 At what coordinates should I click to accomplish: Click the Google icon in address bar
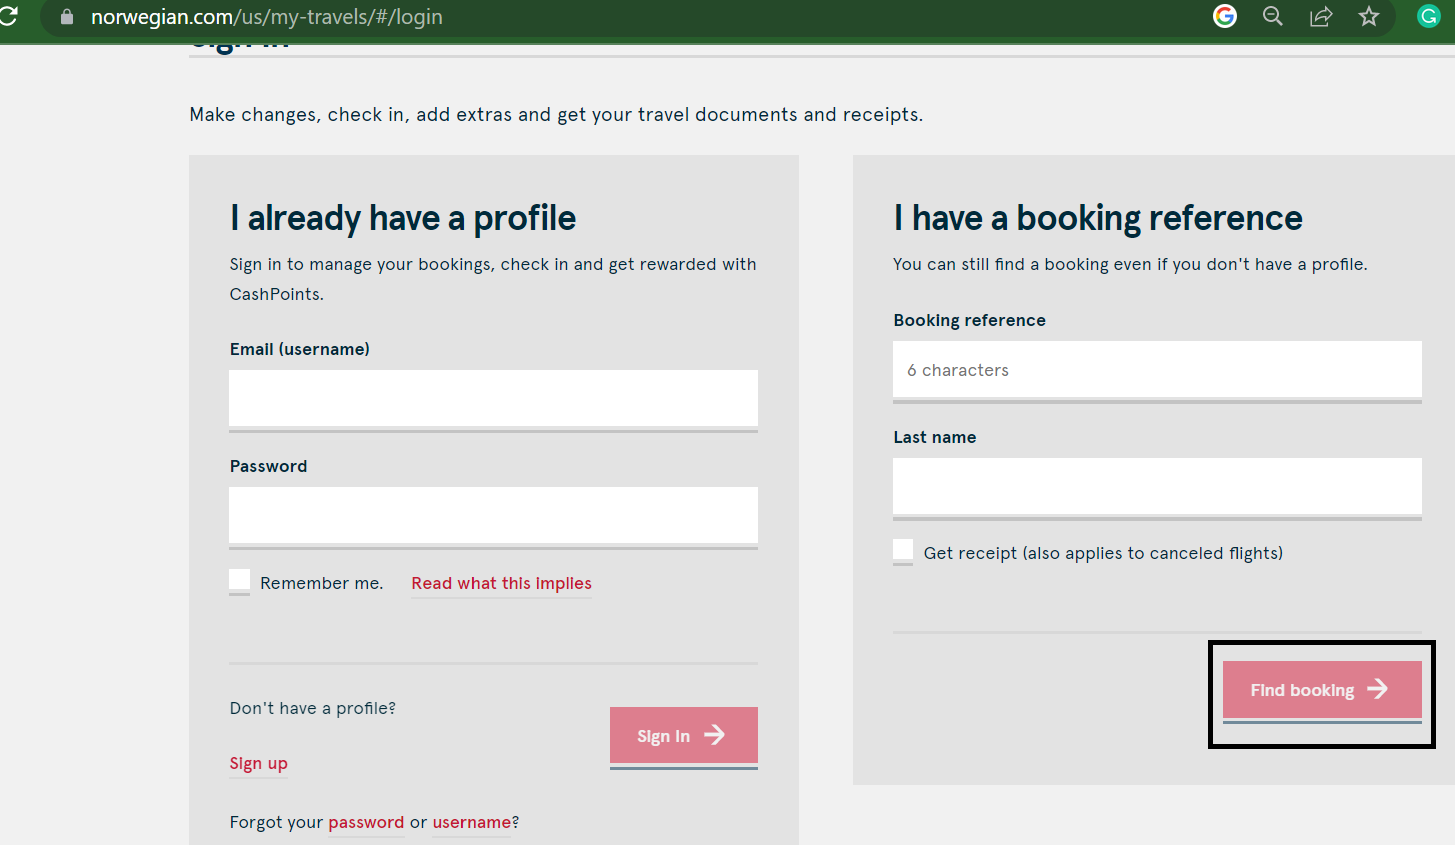(1225, 16)
